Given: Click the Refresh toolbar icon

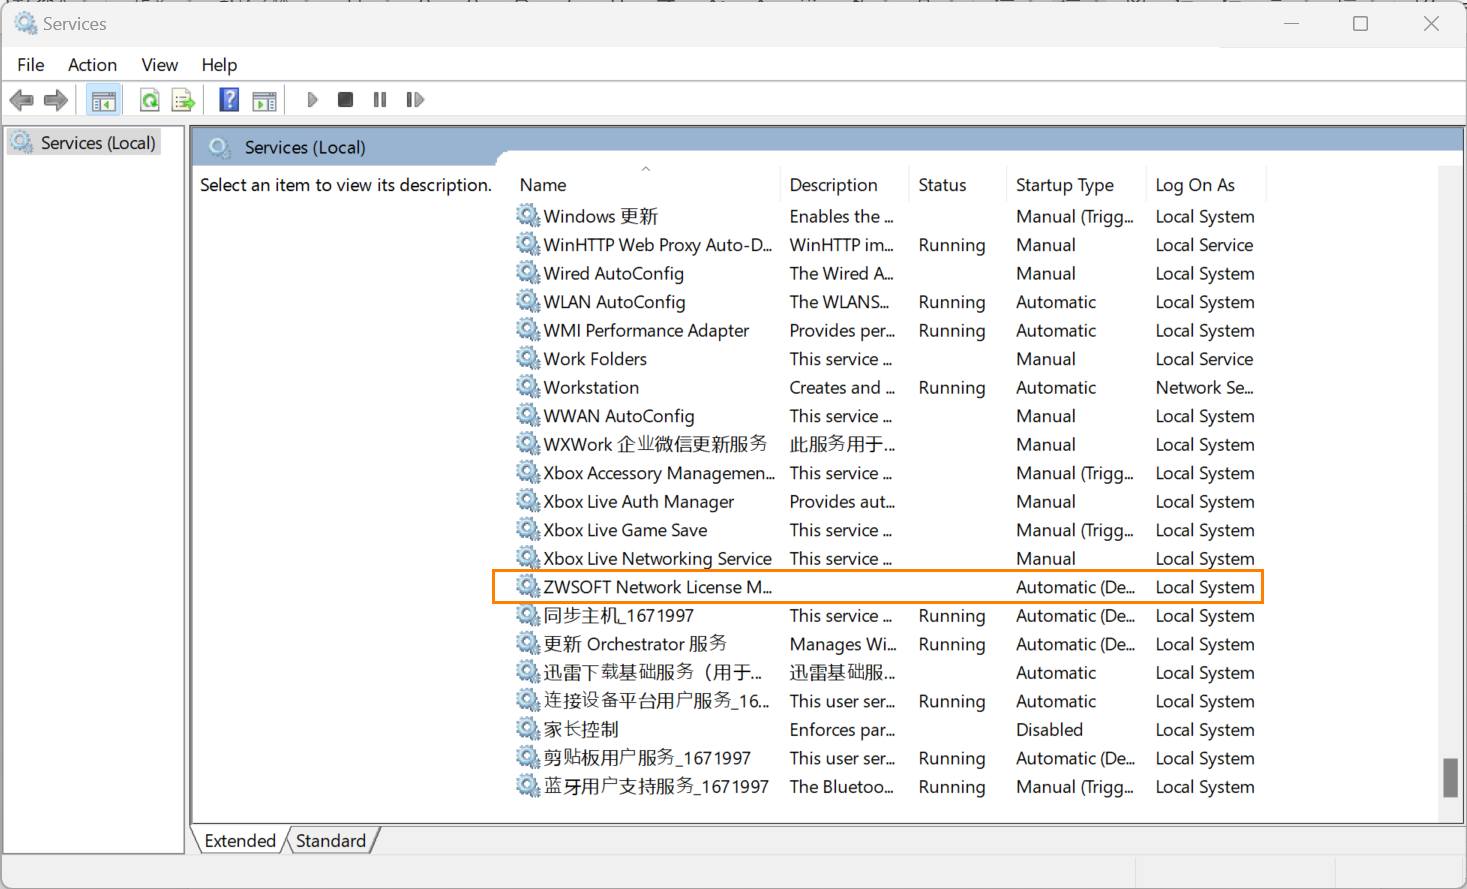Looking at the screenshot, I should [x=149, y=100].
